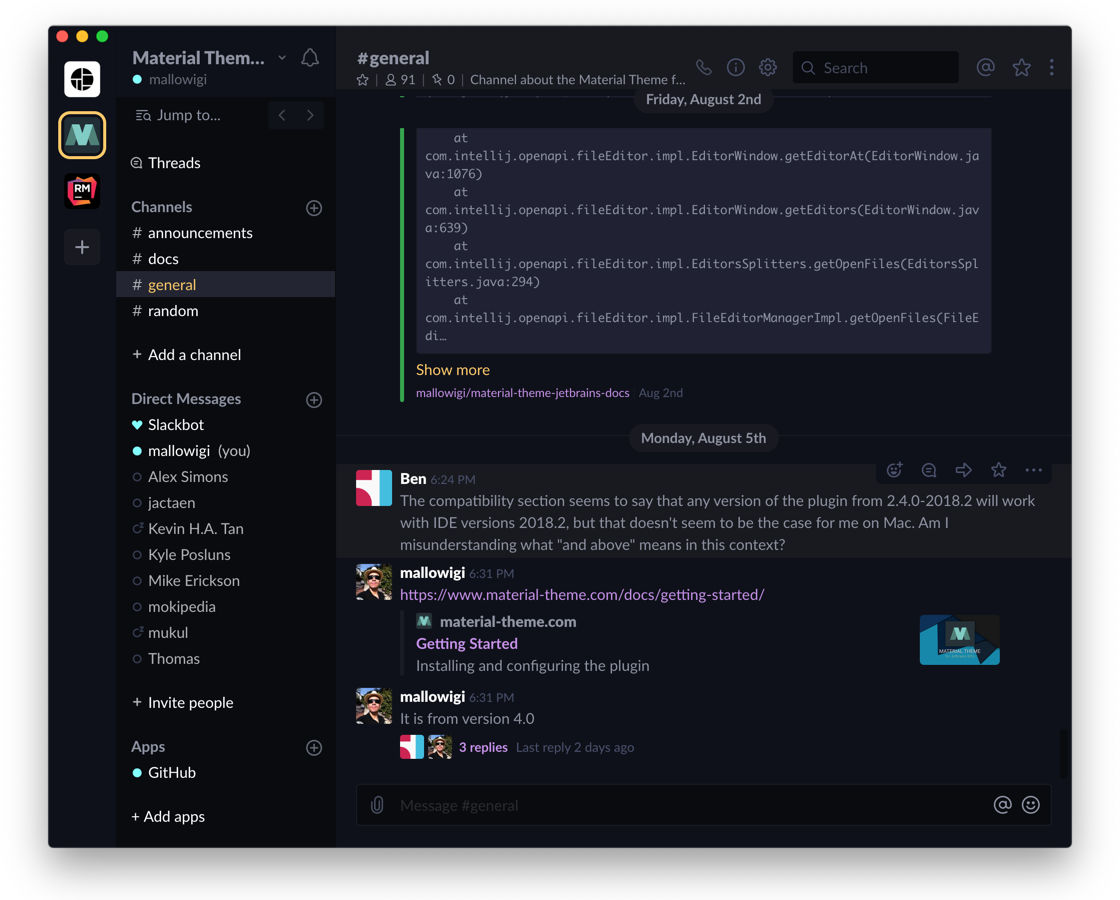
Task: Open more actions on Ben's message
Action: (x=1034, y=469)
